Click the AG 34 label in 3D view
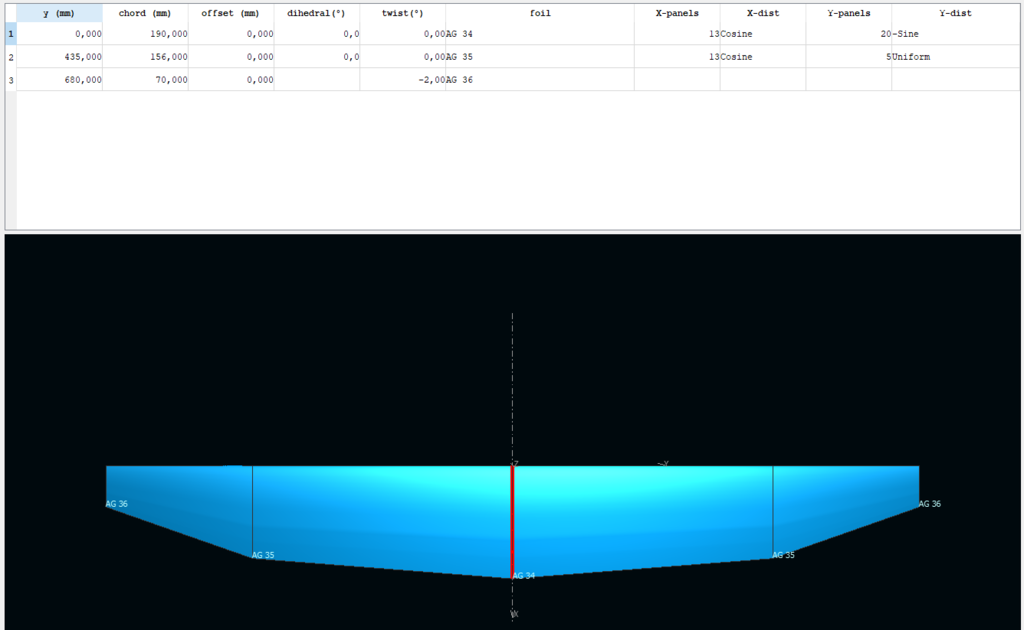 tap(523, 576)
